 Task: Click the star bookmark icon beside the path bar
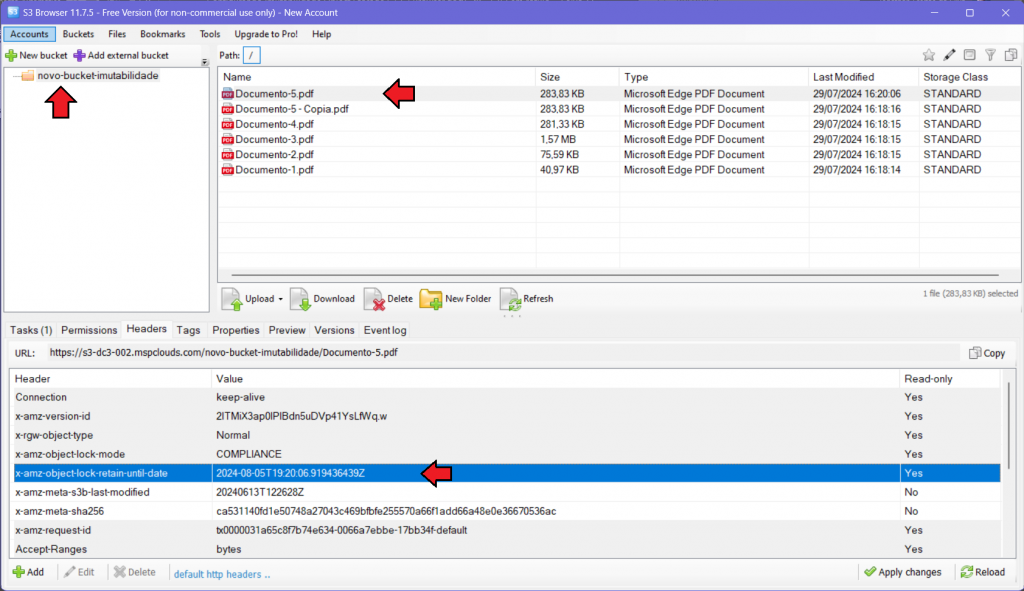point(929,56)
